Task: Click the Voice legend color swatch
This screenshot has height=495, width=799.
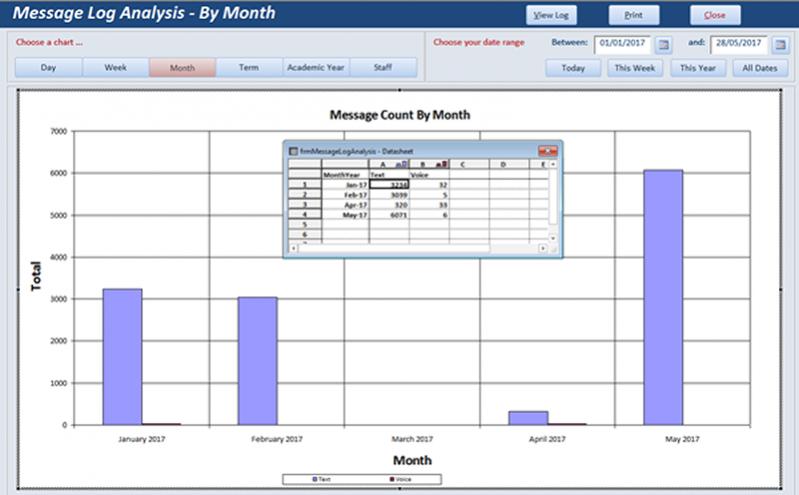Action: pyautogui.click(x=392, y=479)
